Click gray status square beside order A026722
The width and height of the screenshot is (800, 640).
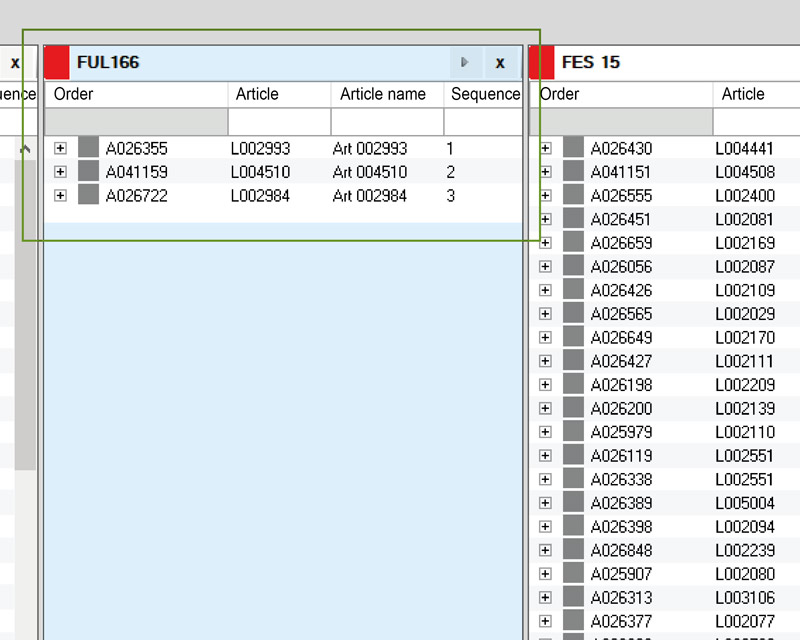click(88, 195)
